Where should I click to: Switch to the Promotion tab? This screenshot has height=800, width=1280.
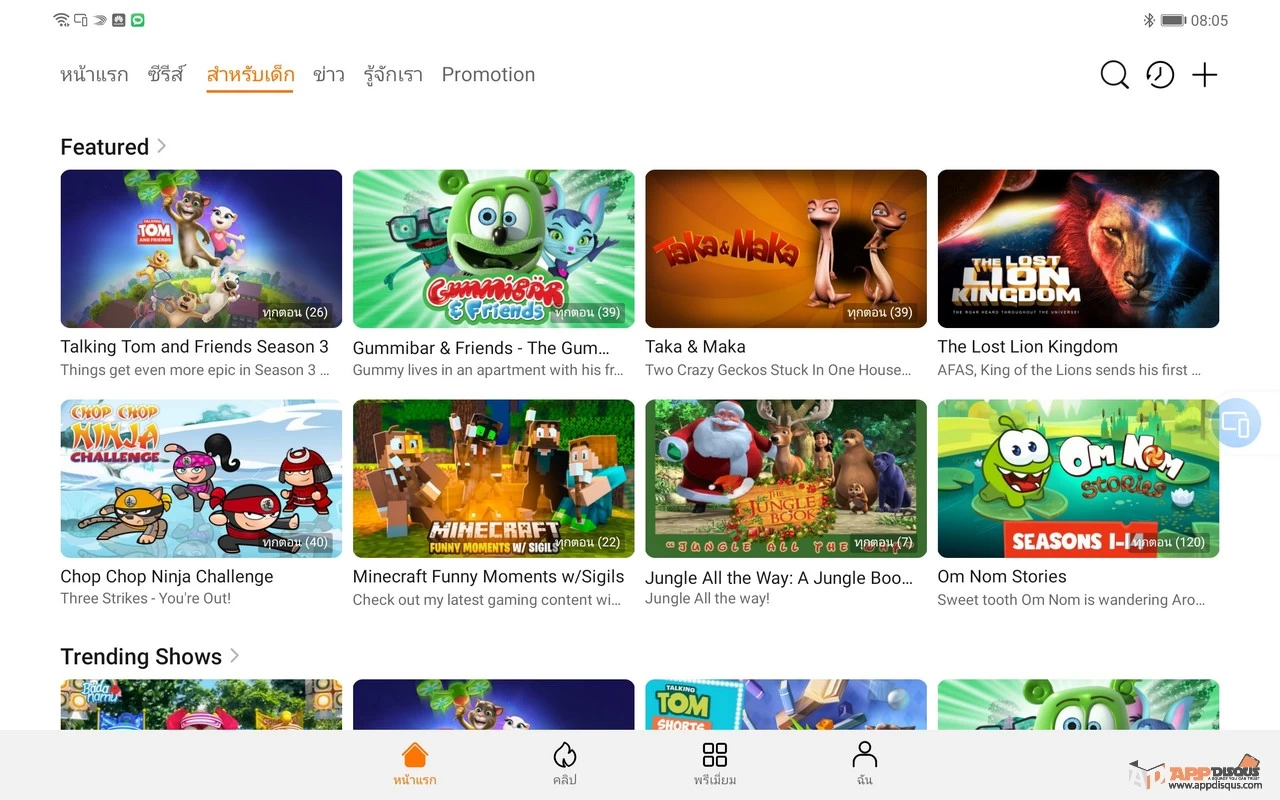tap(488, 75)
